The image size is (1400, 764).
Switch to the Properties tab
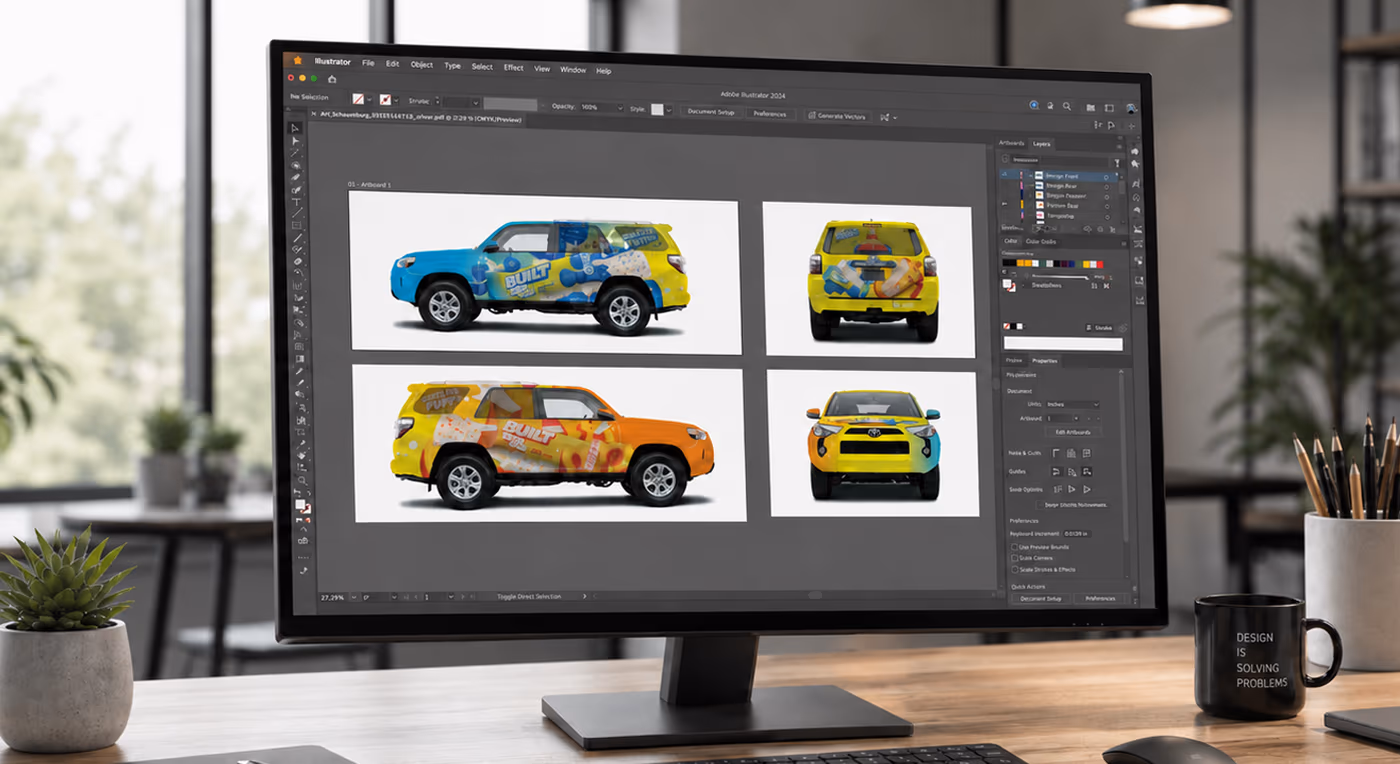tap(1044, 361)
